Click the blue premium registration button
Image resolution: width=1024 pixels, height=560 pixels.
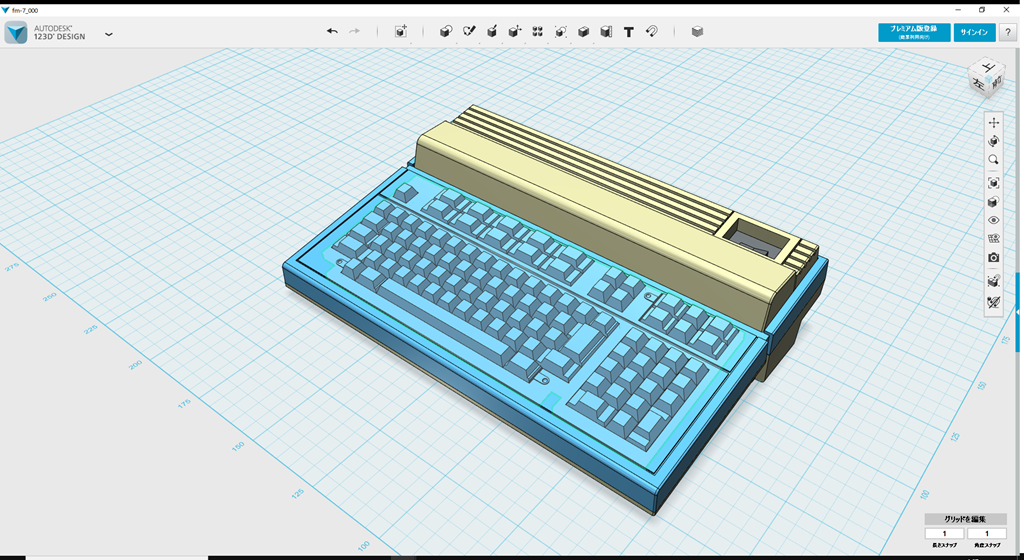tap(913, 32)
